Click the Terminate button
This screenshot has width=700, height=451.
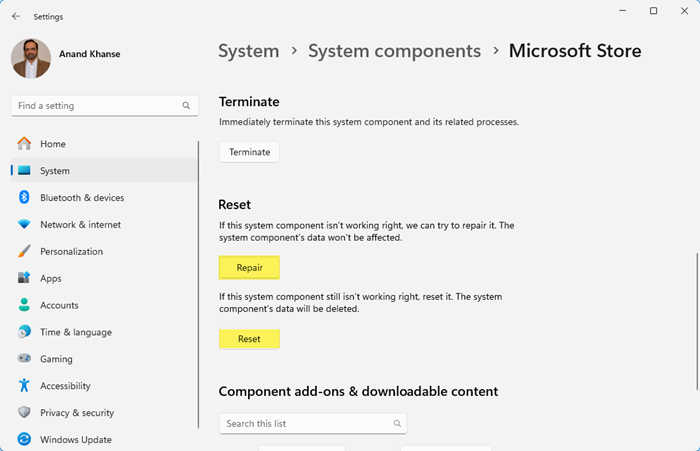coord(249,152)
